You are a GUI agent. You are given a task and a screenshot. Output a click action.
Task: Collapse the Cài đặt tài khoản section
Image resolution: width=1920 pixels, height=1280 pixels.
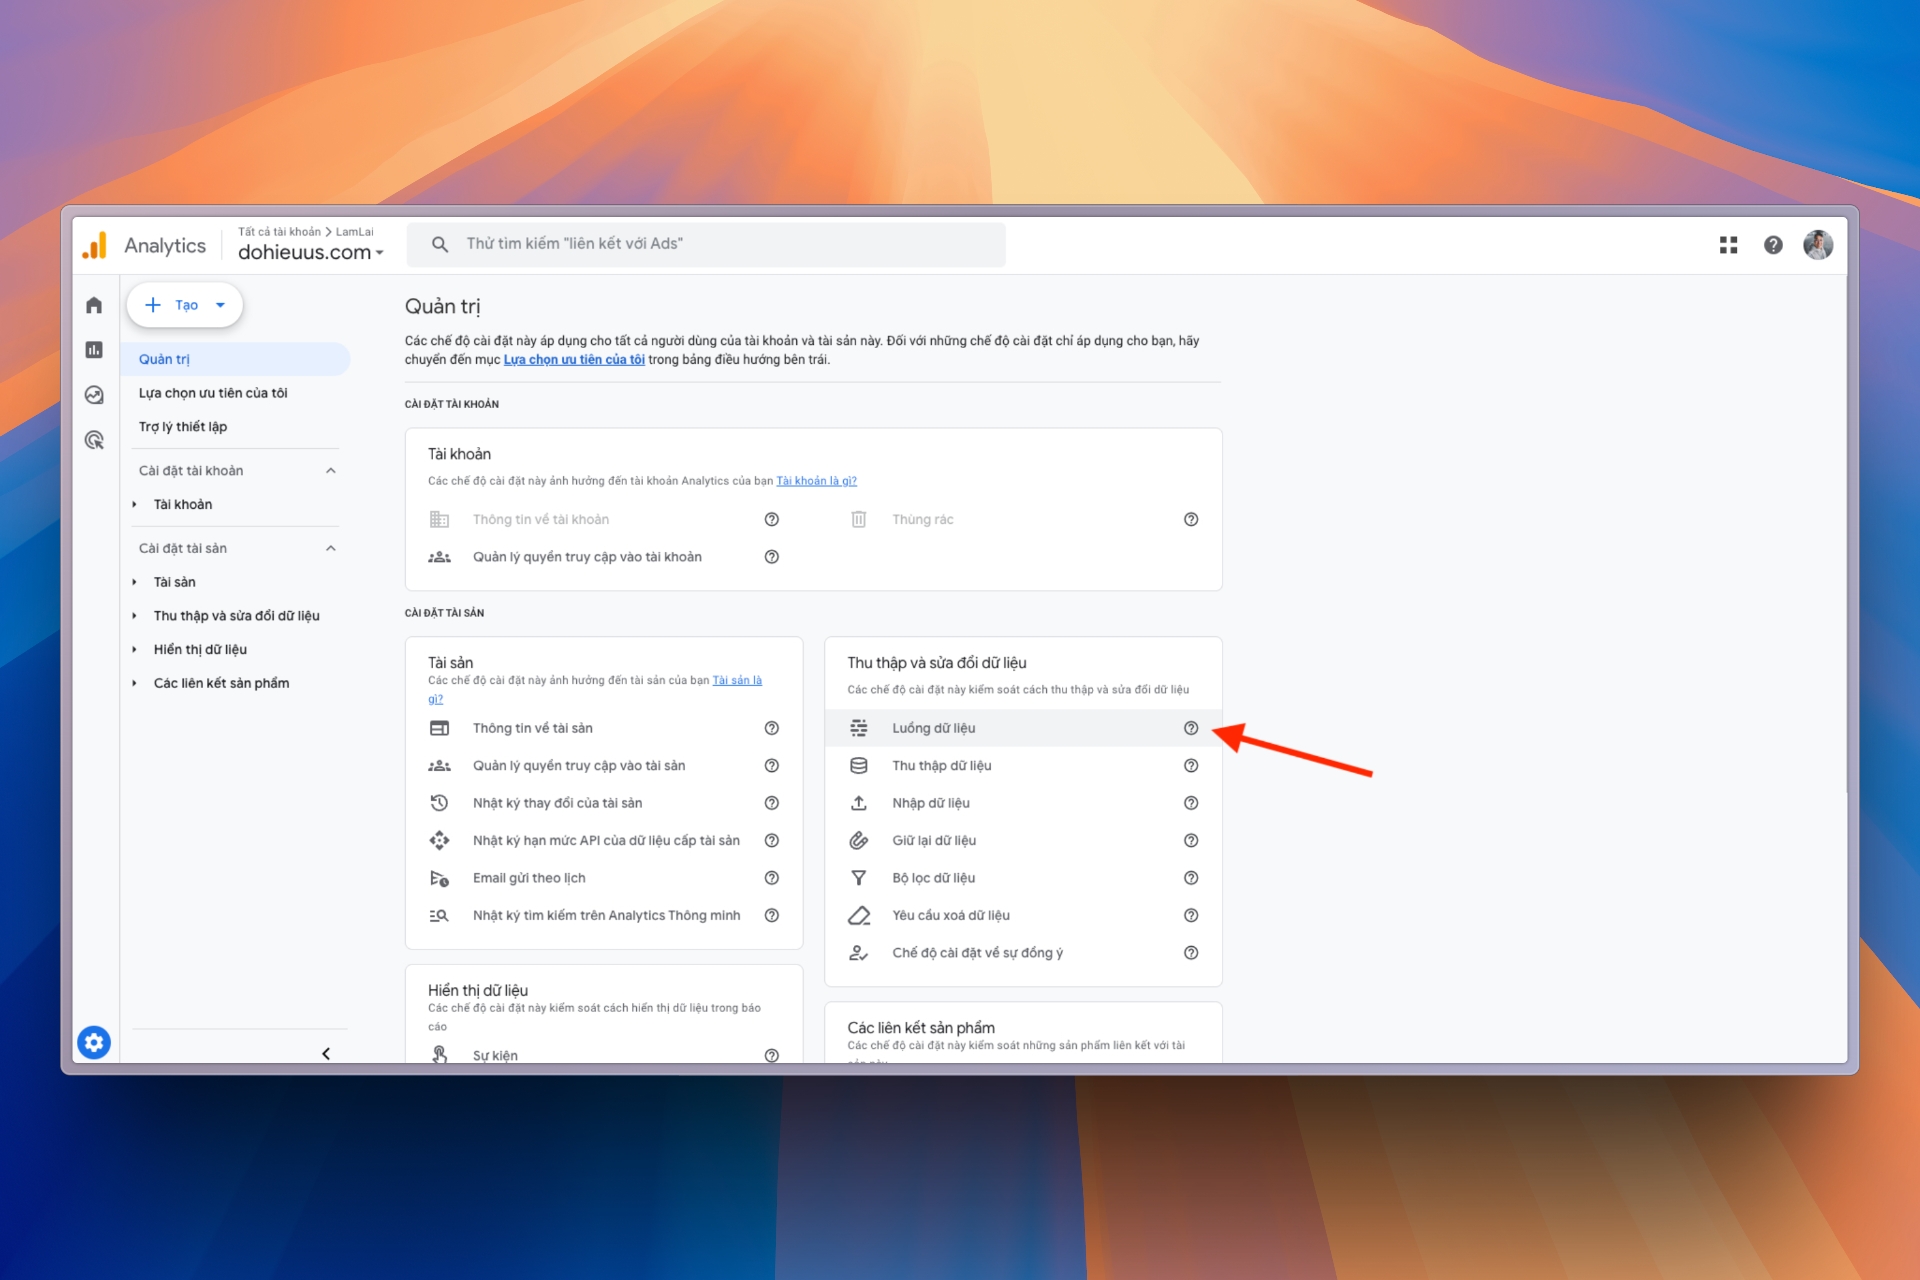pos(331,471)
